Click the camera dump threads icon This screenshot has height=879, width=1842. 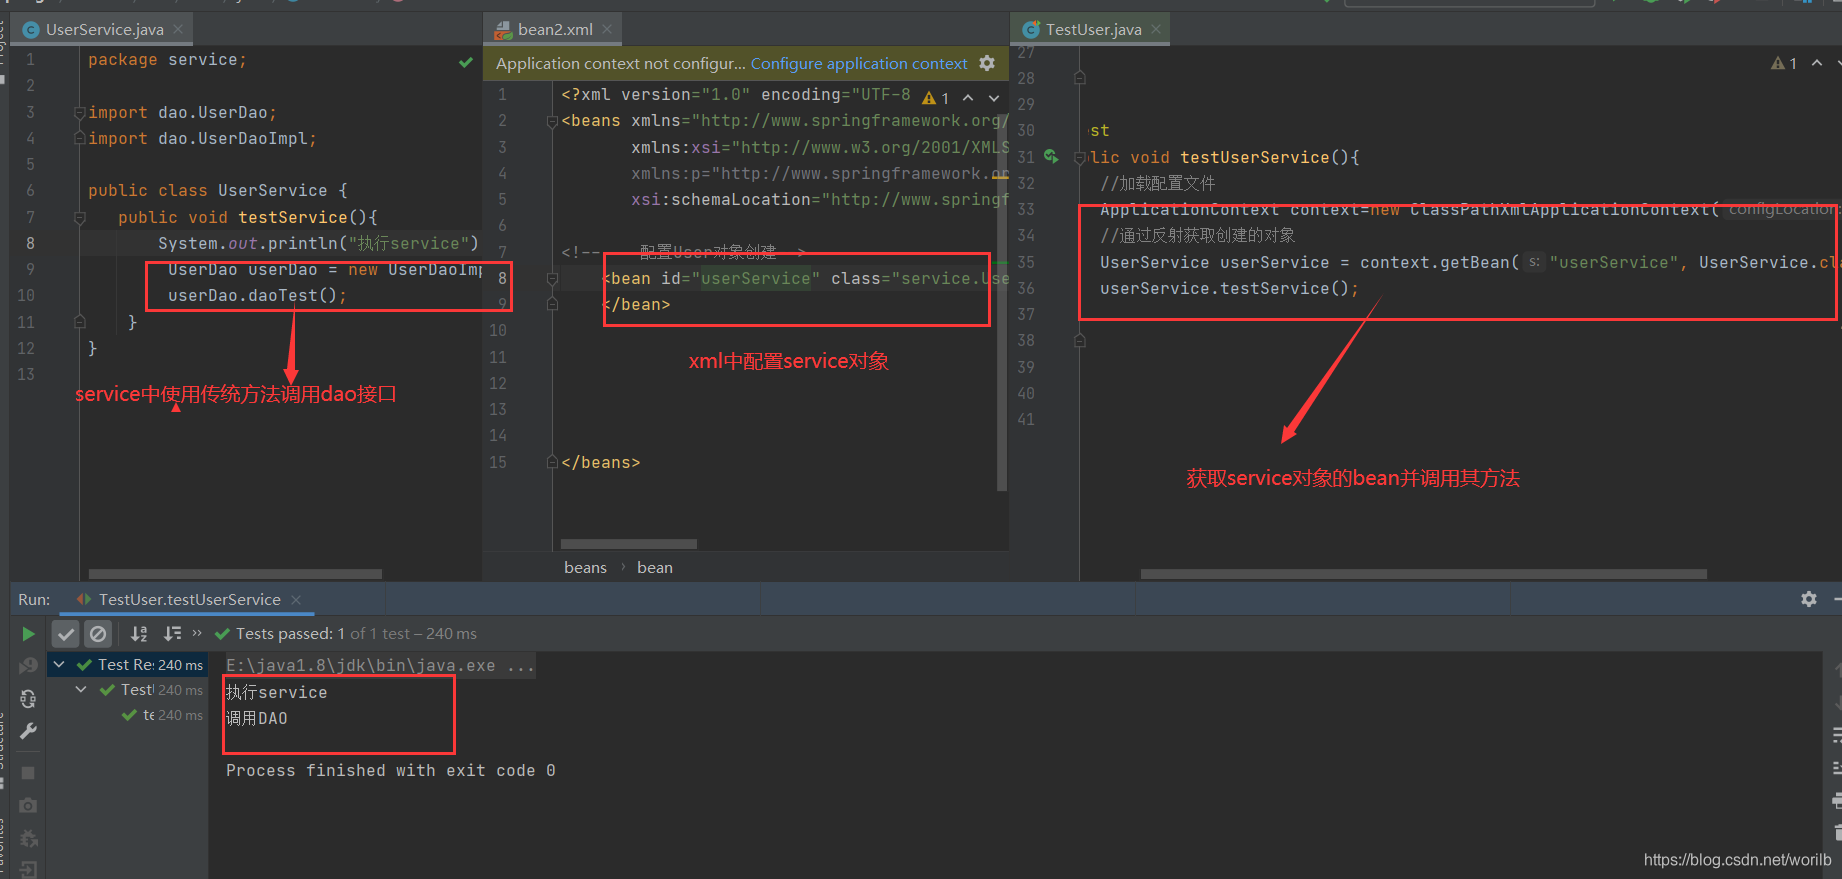(x=28, y=805)
